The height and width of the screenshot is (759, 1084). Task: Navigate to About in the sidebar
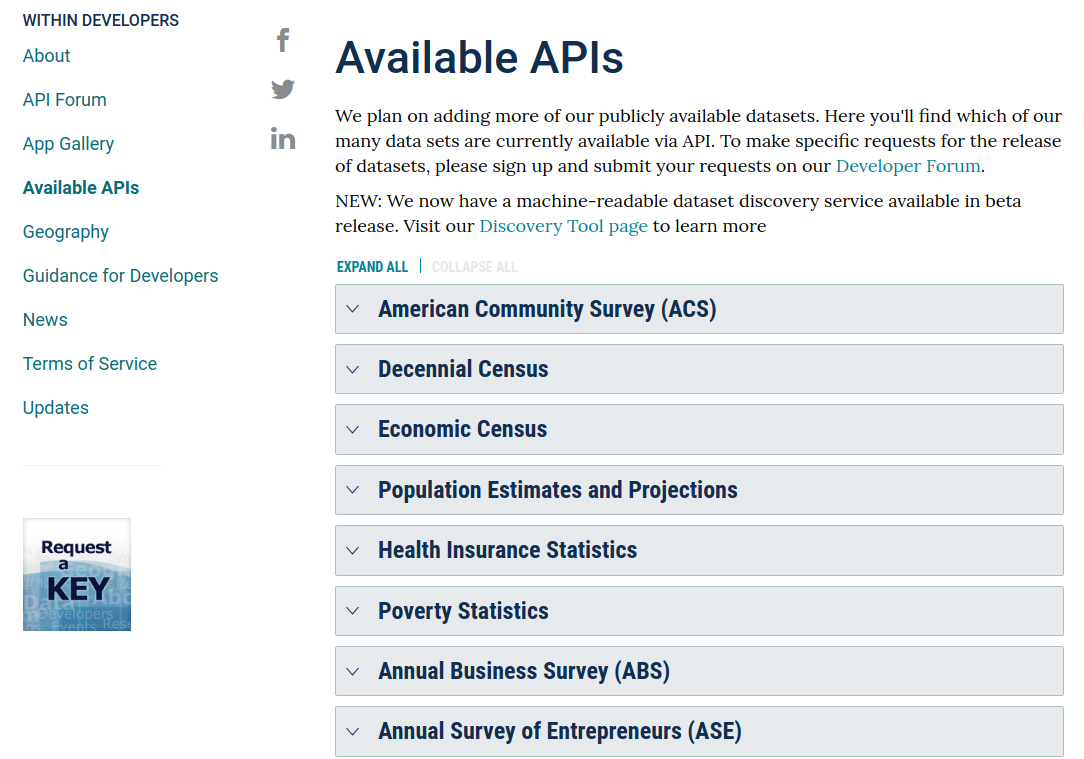tap(46, 56)
